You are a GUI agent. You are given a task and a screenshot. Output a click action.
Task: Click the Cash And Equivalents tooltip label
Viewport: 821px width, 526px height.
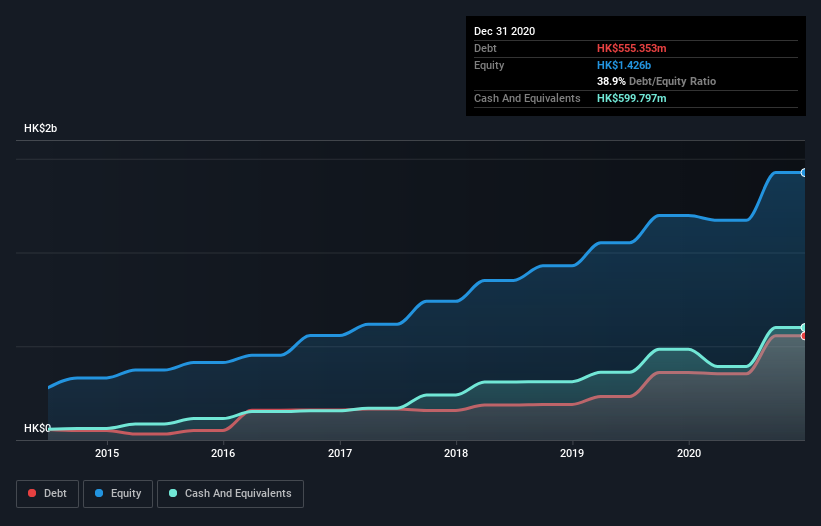(527, 98)
